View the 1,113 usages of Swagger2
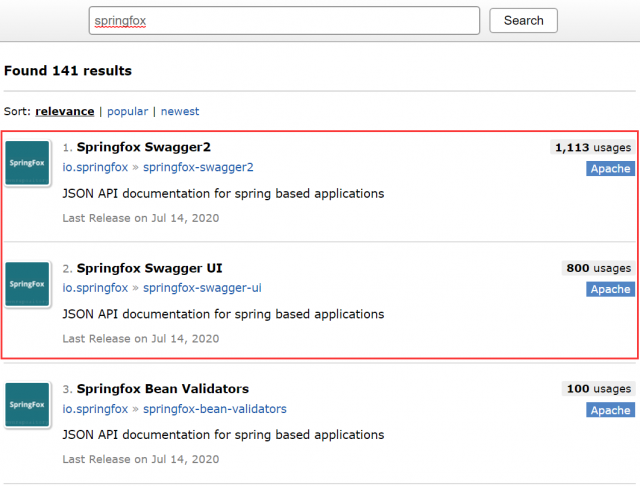640x486 pixels. pos(593,148)
